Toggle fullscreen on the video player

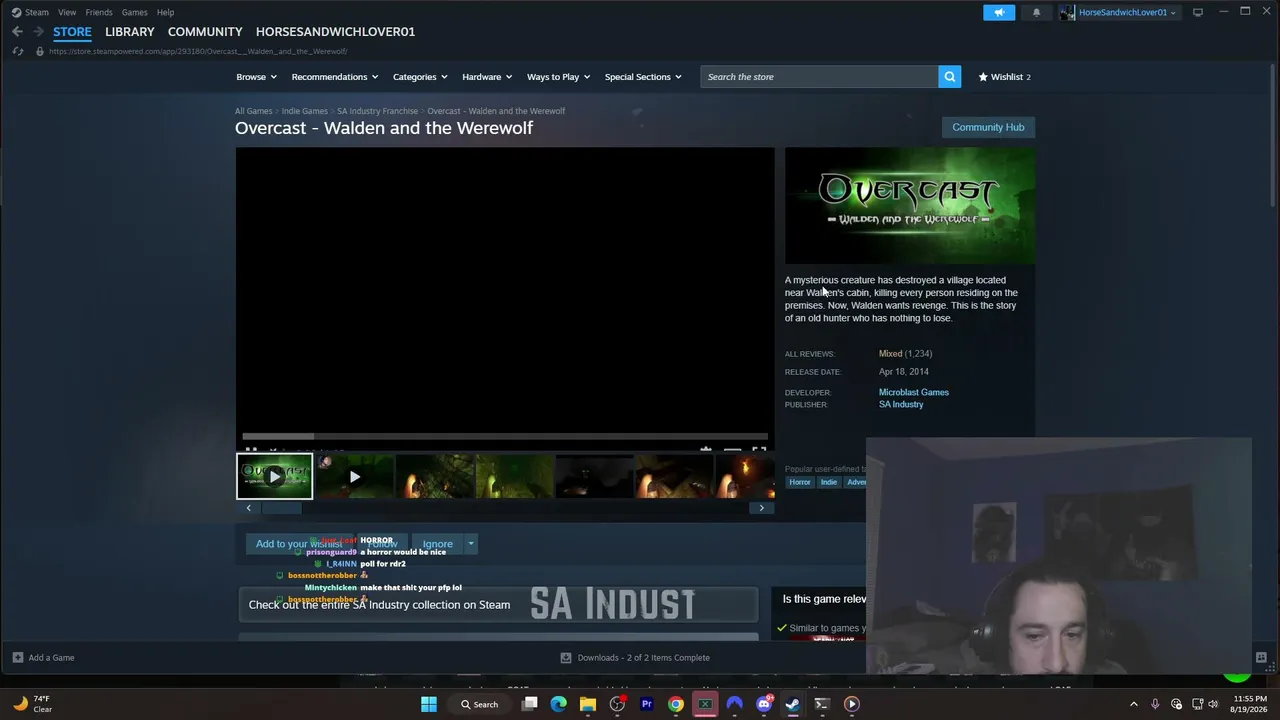click(759, 449)
